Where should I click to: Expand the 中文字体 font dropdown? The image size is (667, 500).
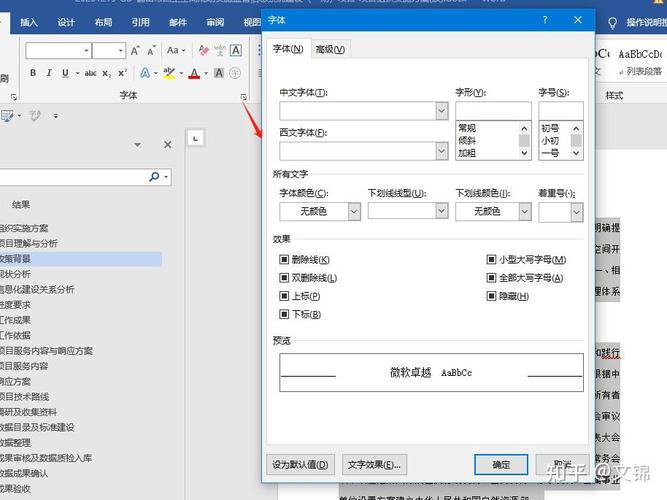[442, 111]
